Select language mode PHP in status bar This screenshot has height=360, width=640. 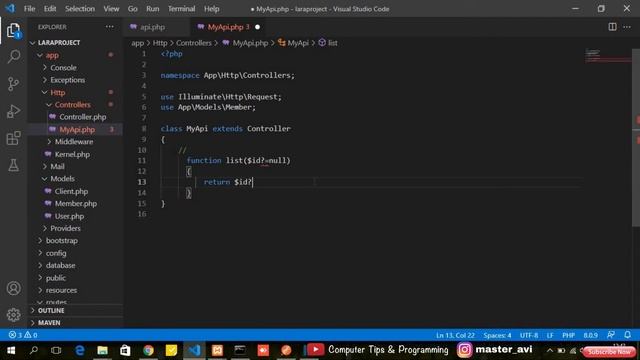(x=568, y=335)
